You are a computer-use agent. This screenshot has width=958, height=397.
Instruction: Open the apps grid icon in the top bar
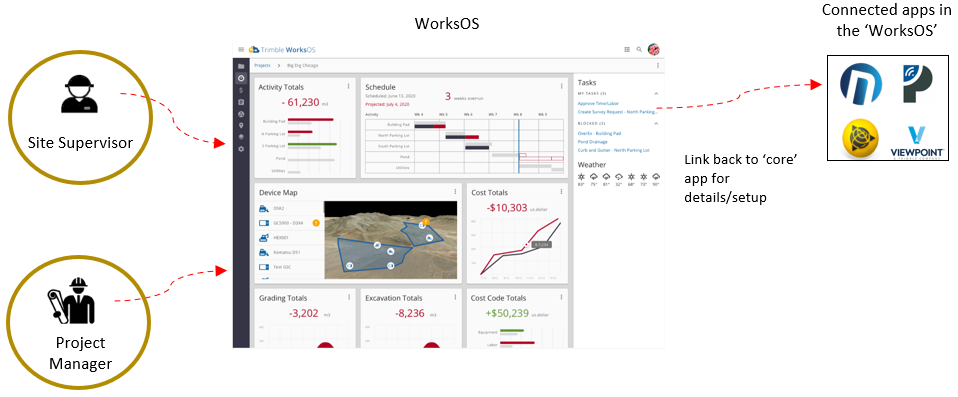tap(627, 49)
